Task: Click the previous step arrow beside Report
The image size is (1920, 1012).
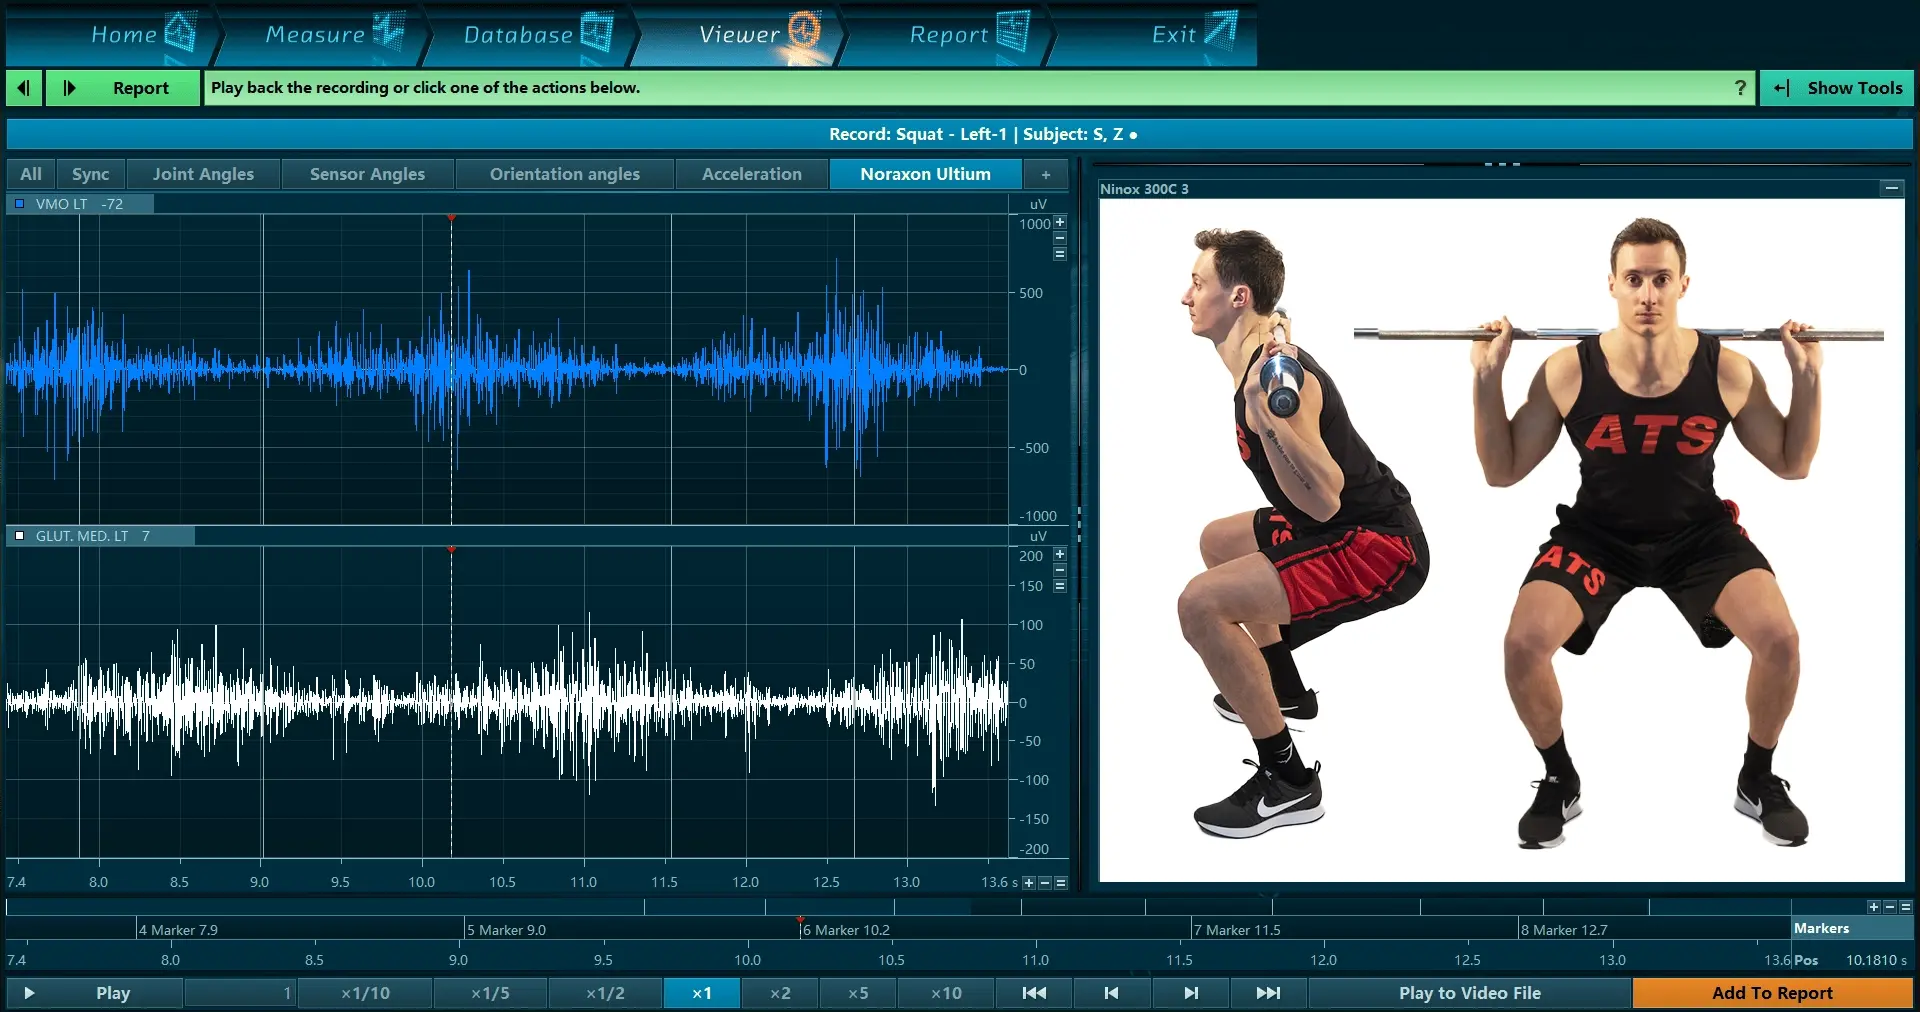Action: (24, 88)
